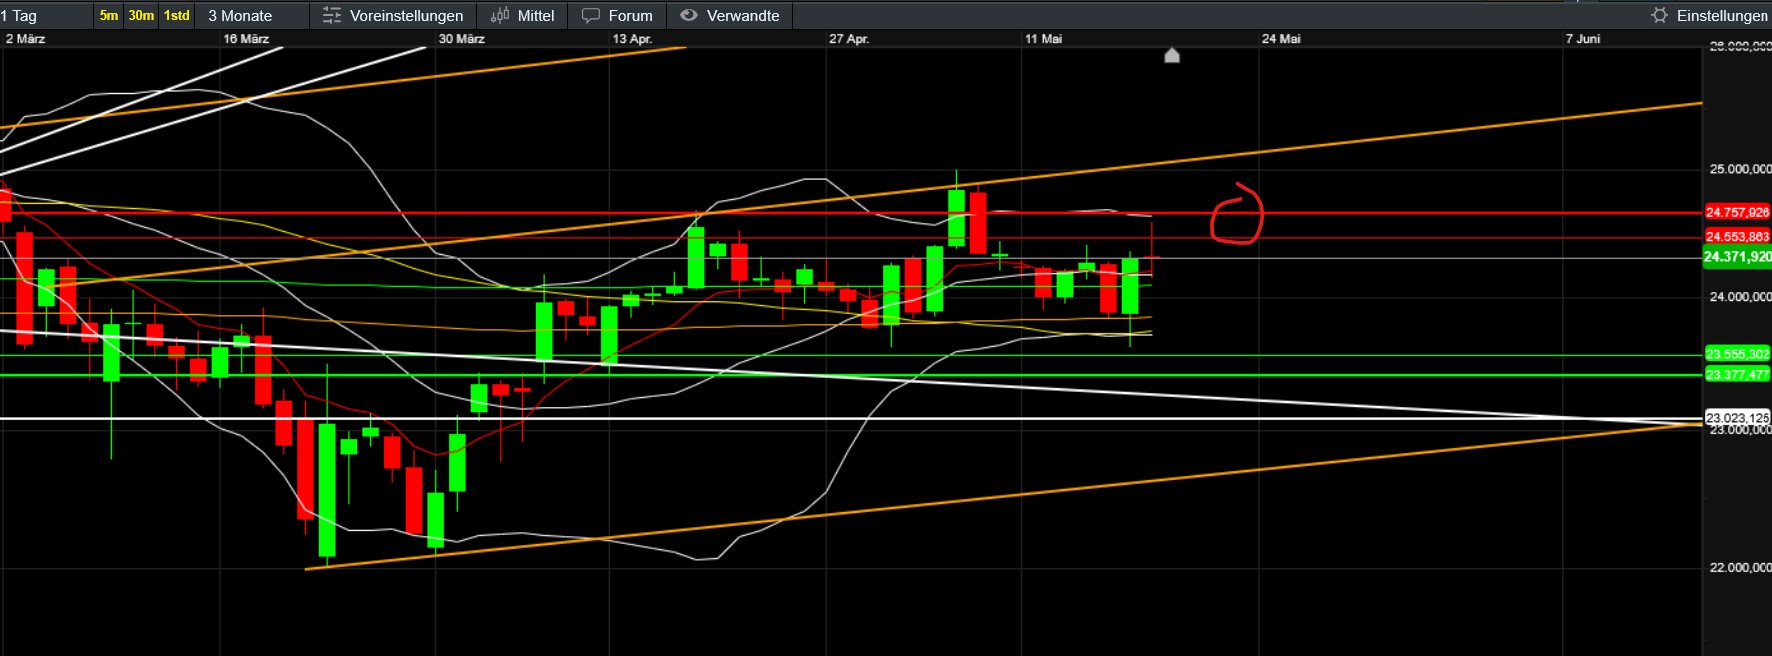Click the current price label 24.371,920
Image resolution: width=1772 pixels, height=656 pixels.
pos(1737,257)
